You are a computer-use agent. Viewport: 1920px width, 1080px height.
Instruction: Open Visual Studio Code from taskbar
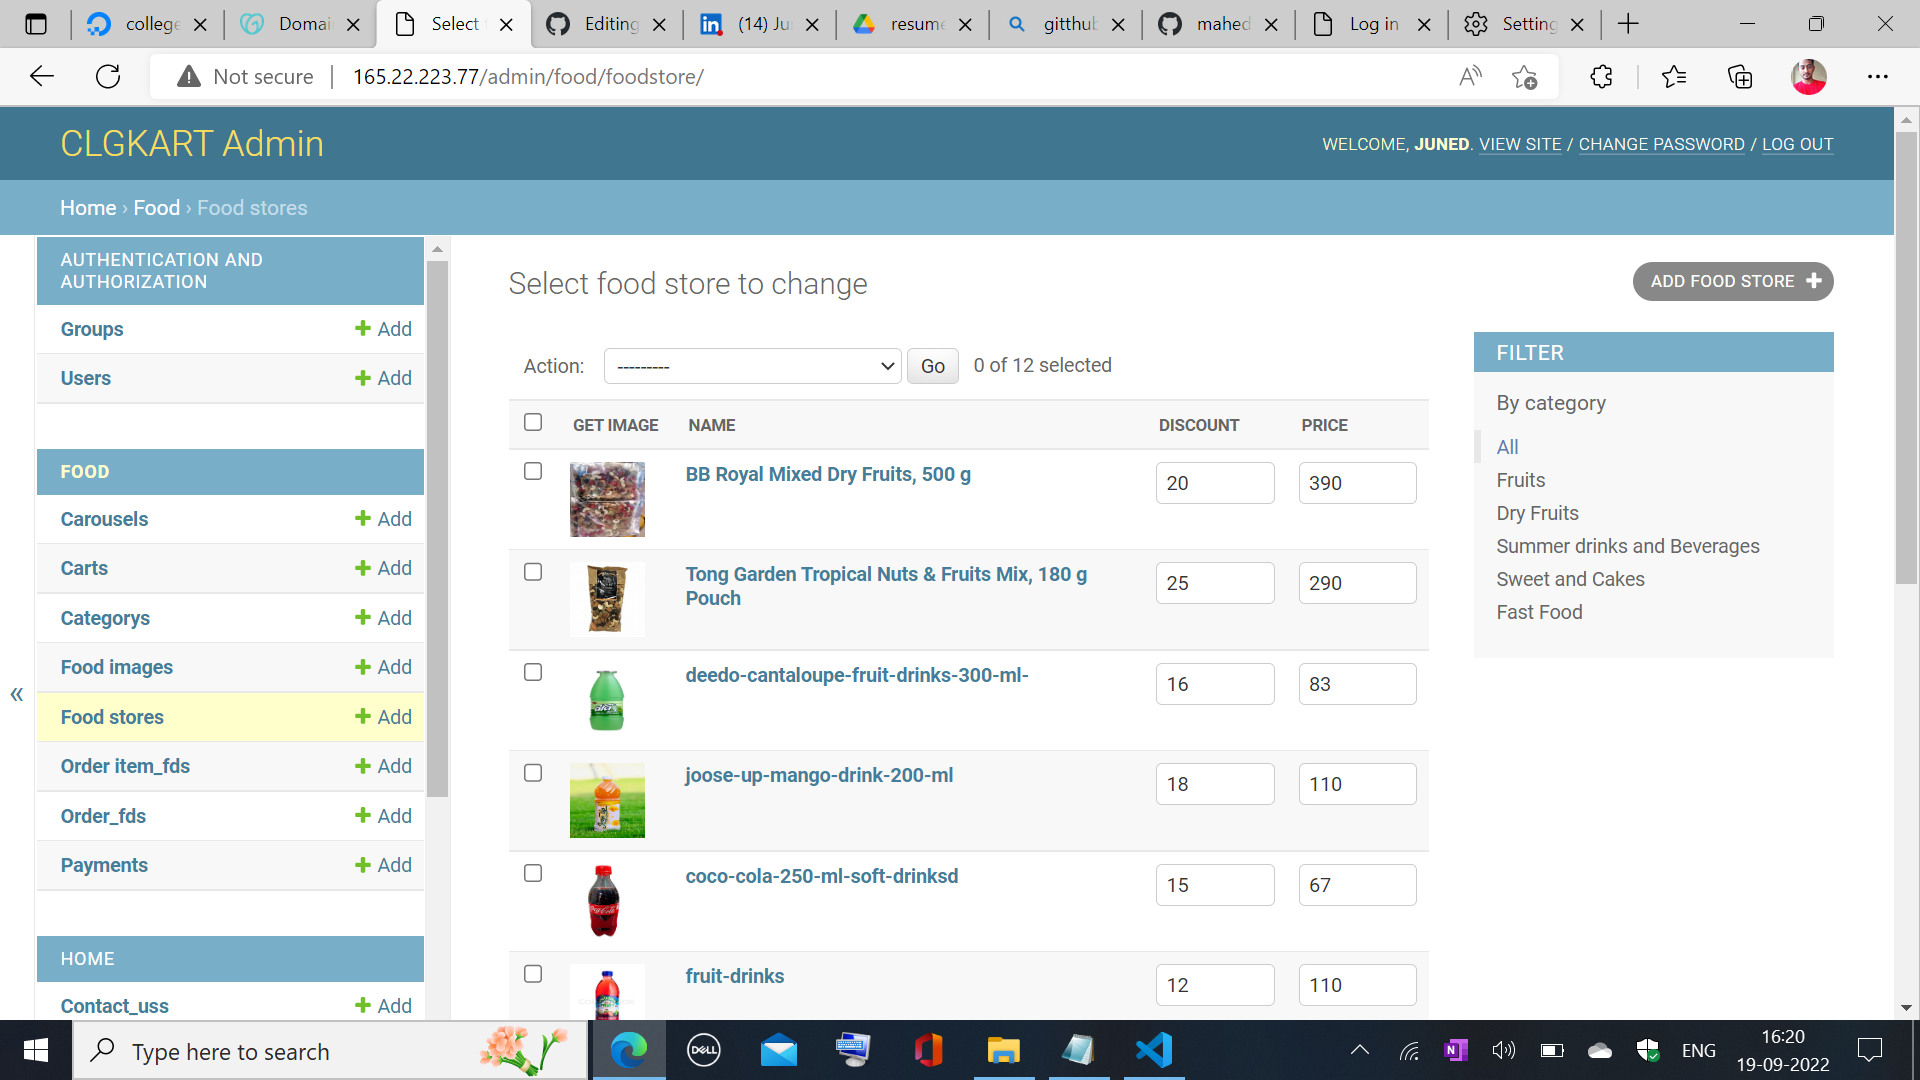coord(1153,1050)
